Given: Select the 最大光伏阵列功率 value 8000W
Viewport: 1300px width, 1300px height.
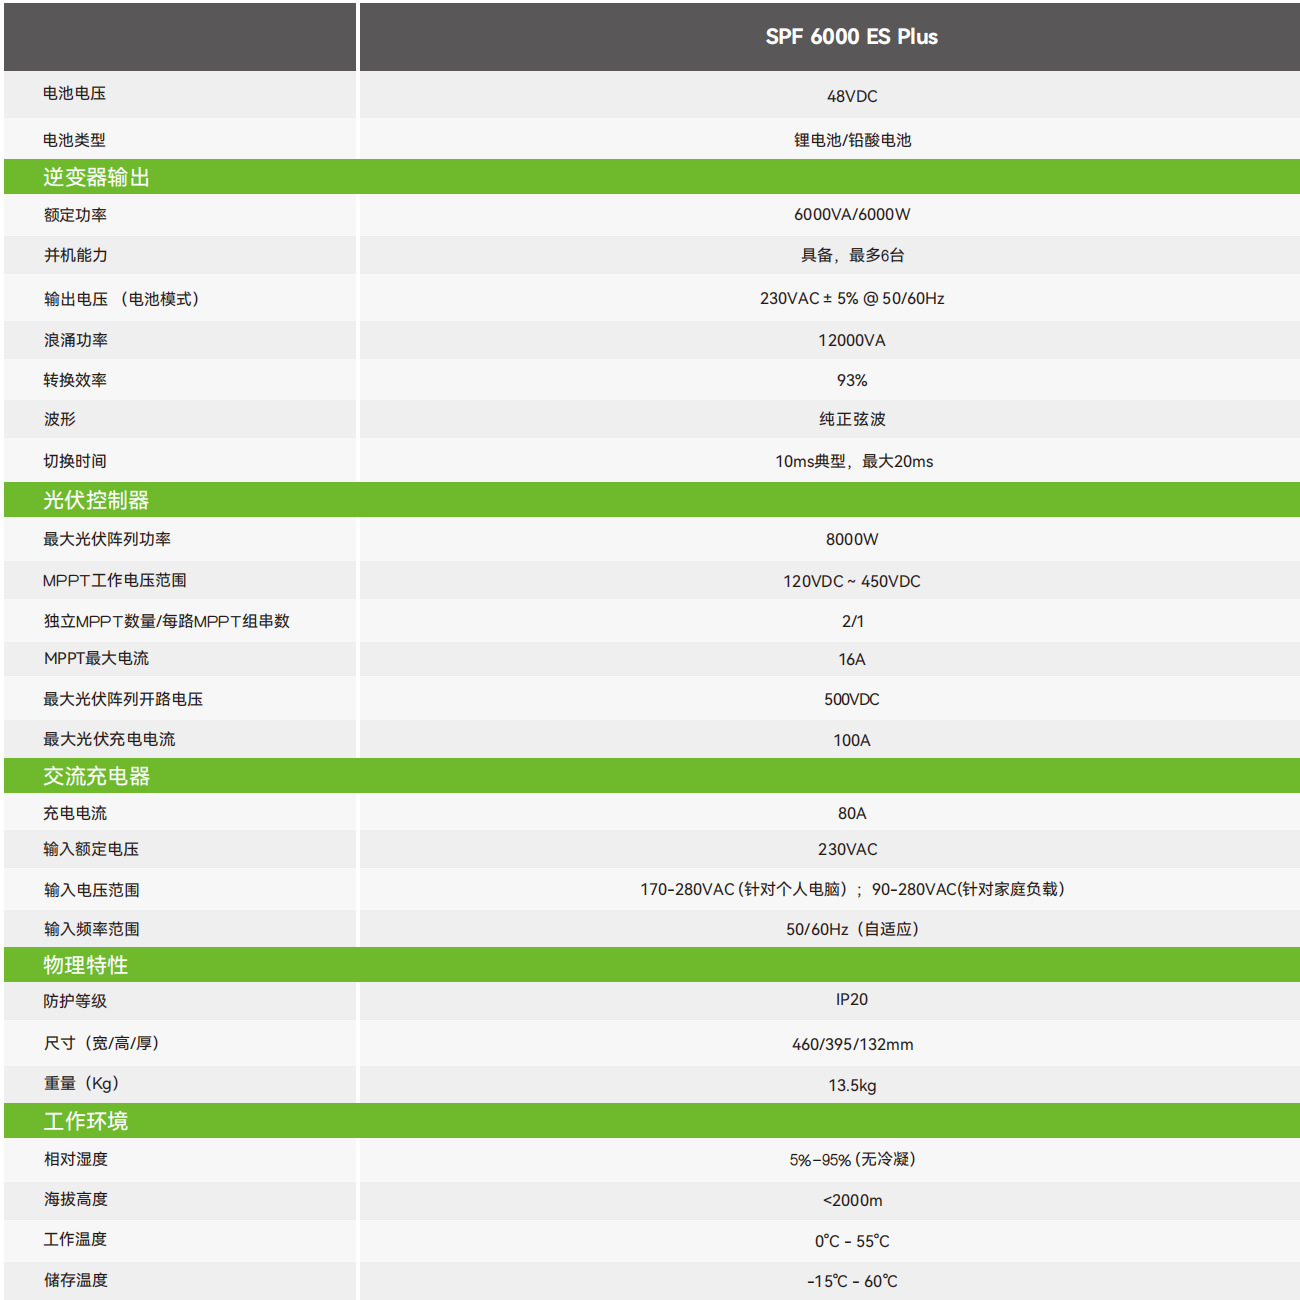Looking at the screenshot, I should (x=850, y=540).
